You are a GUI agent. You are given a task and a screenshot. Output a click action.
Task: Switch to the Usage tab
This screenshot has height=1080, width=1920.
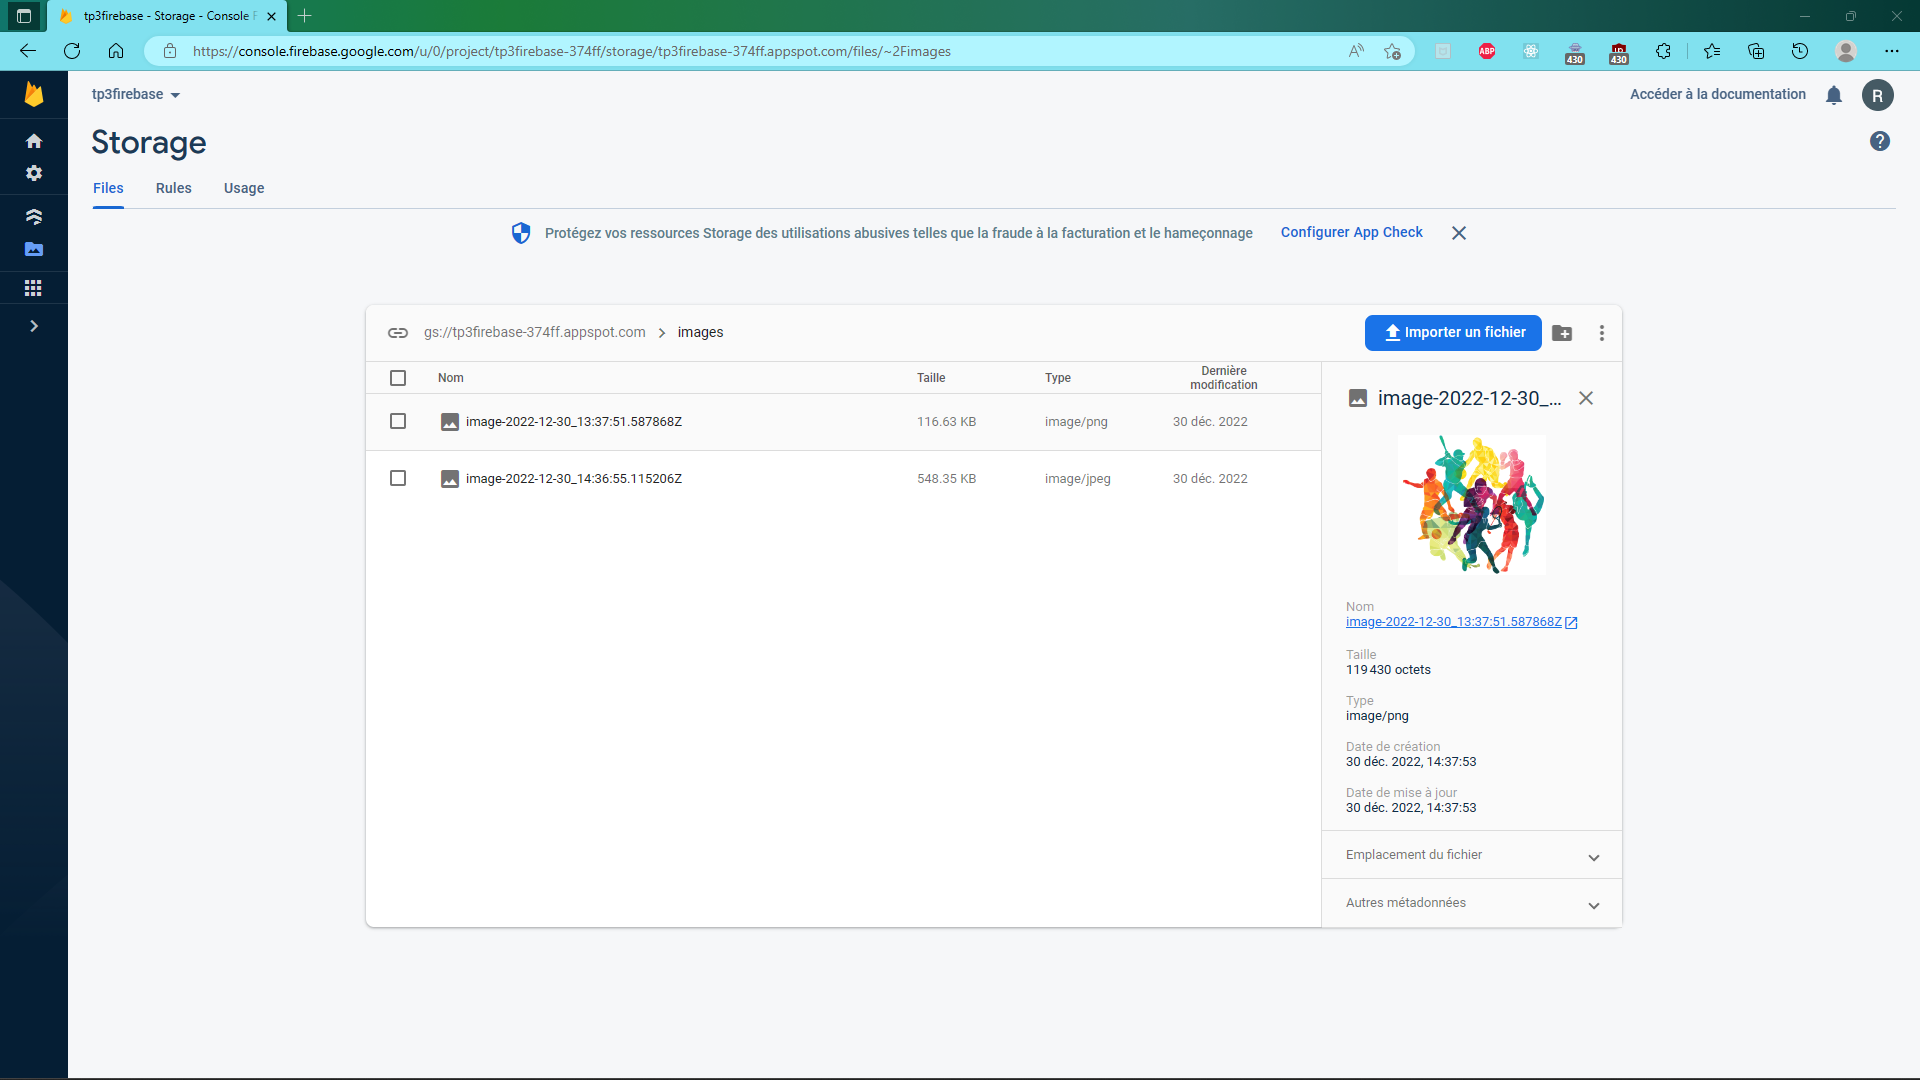point(244,188)
